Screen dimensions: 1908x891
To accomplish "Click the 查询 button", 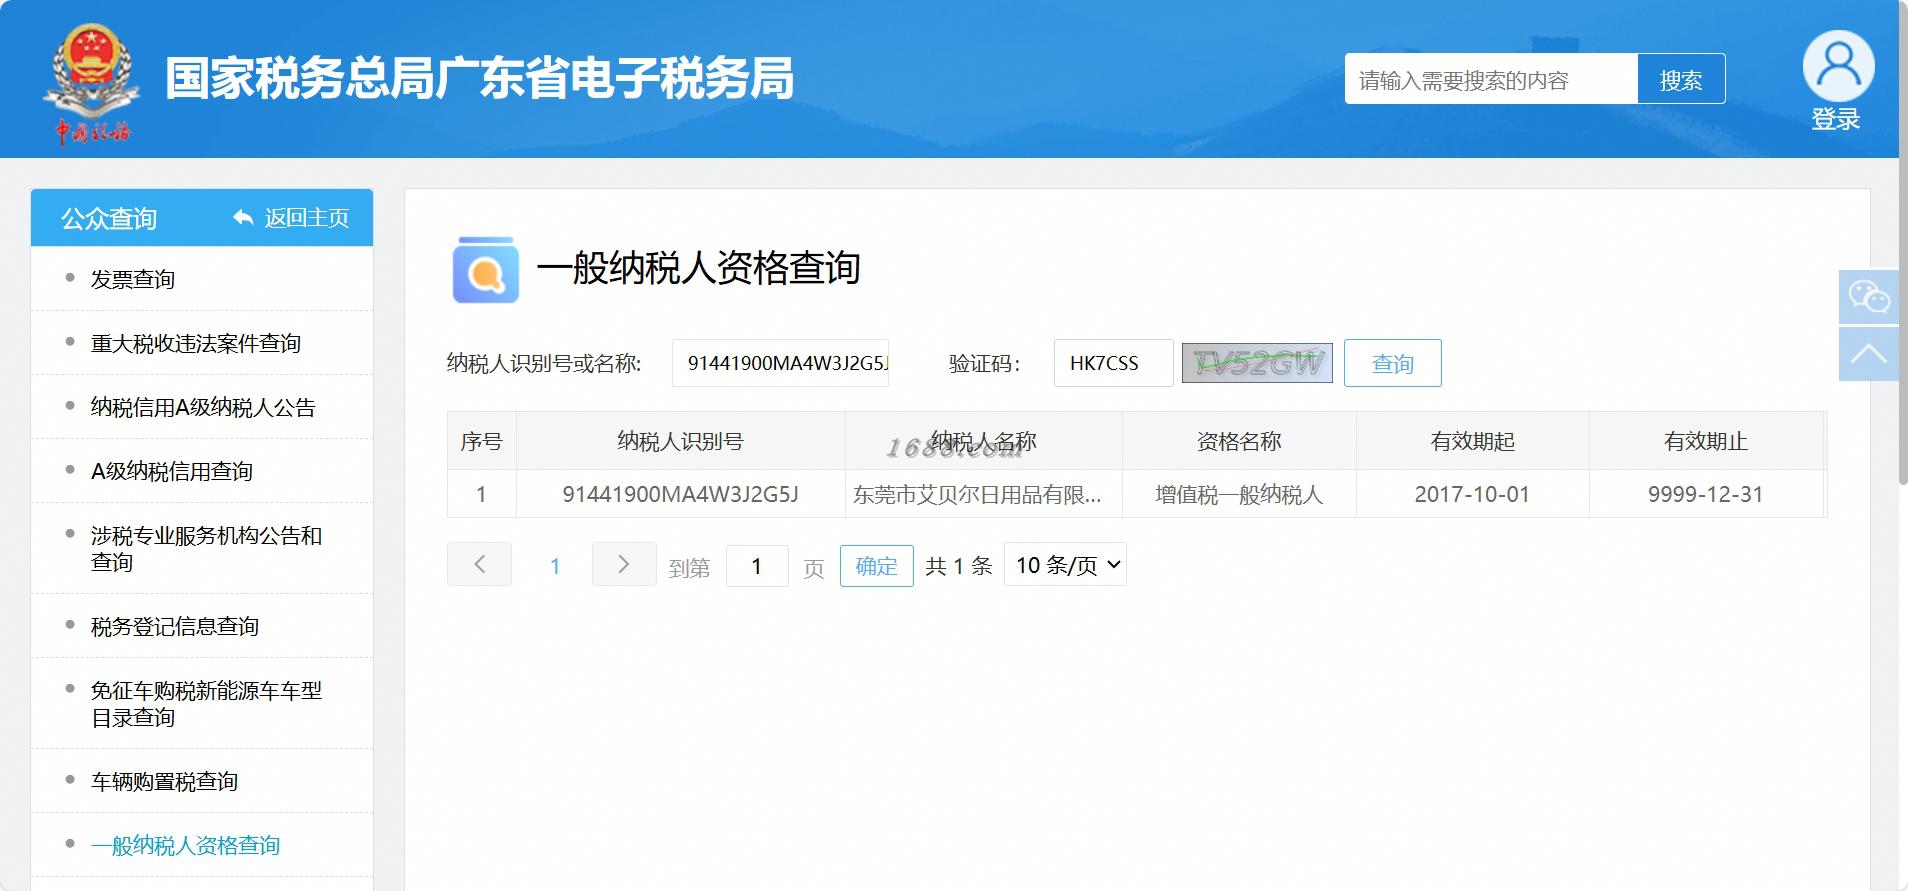I will click(x=1392, y=363).
